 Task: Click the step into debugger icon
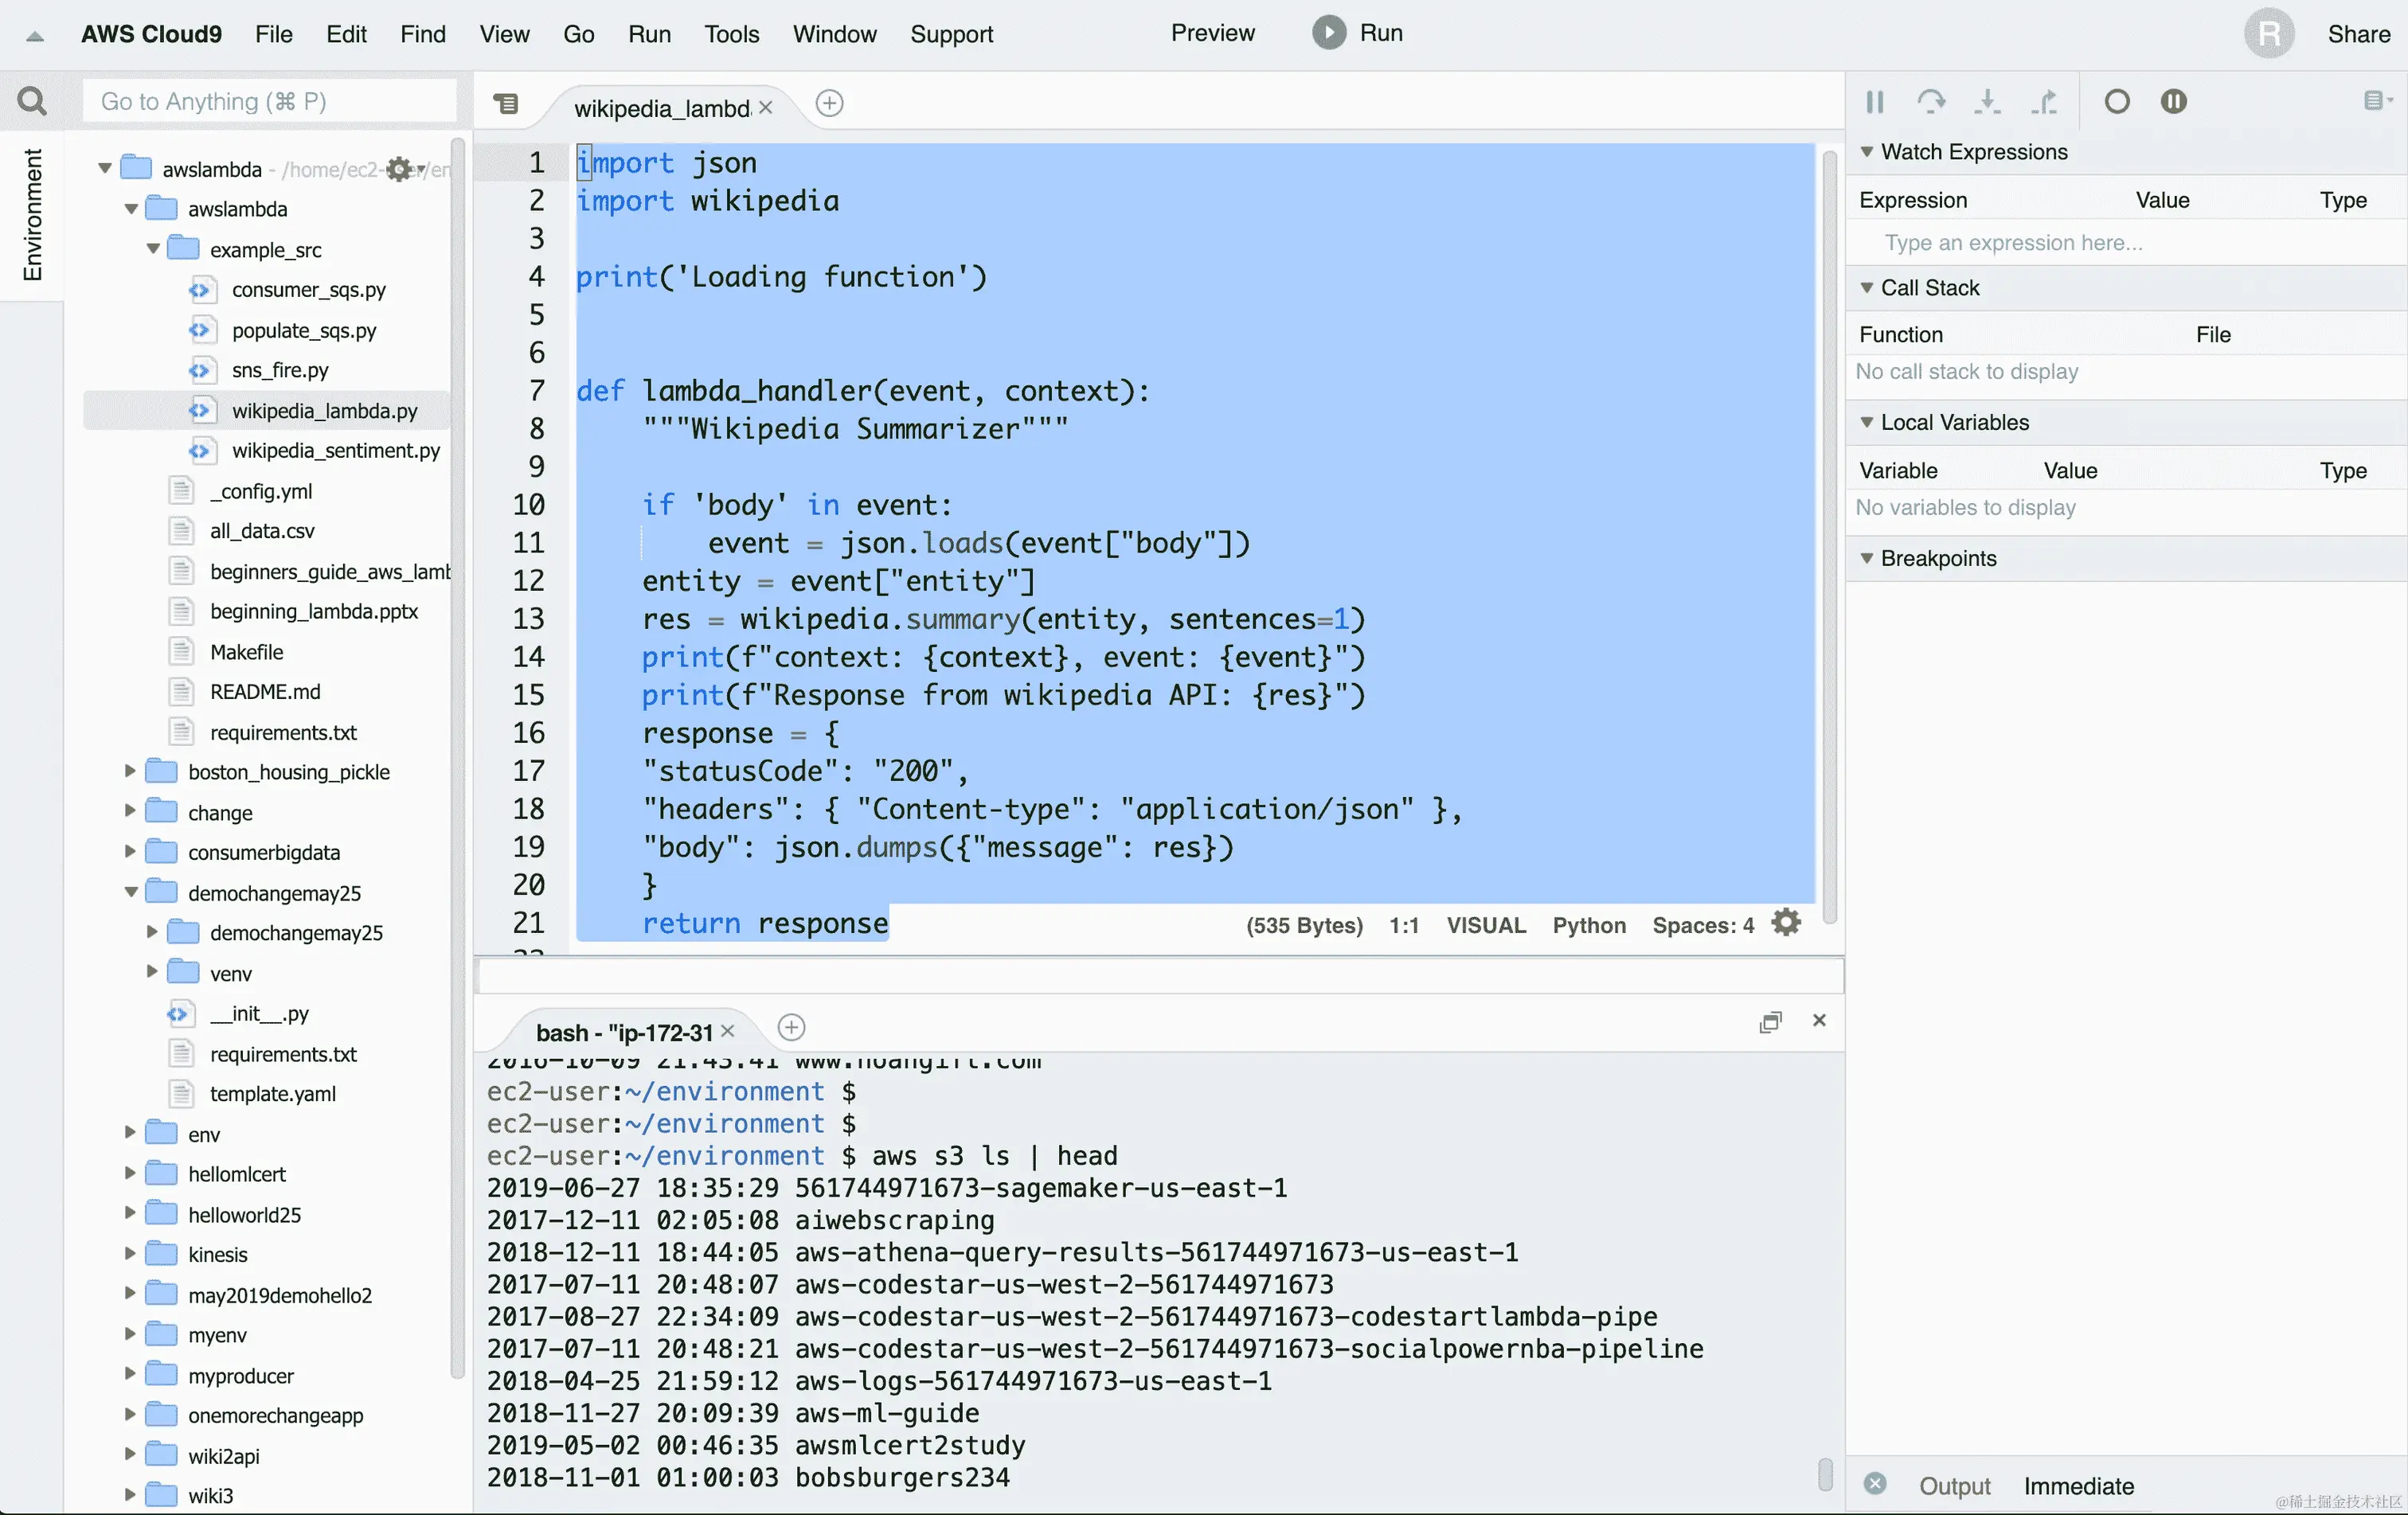(x=1988, y=101)
